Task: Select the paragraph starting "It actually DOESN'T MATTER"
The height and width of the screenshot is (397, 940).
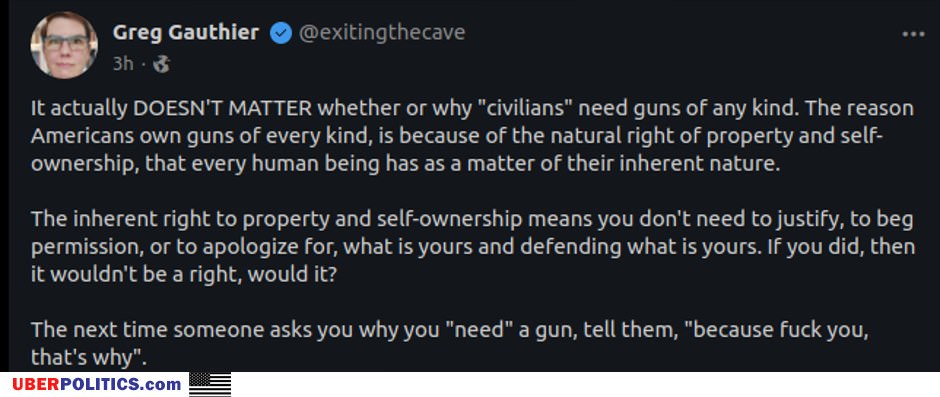Action: [x=472, y=137]
